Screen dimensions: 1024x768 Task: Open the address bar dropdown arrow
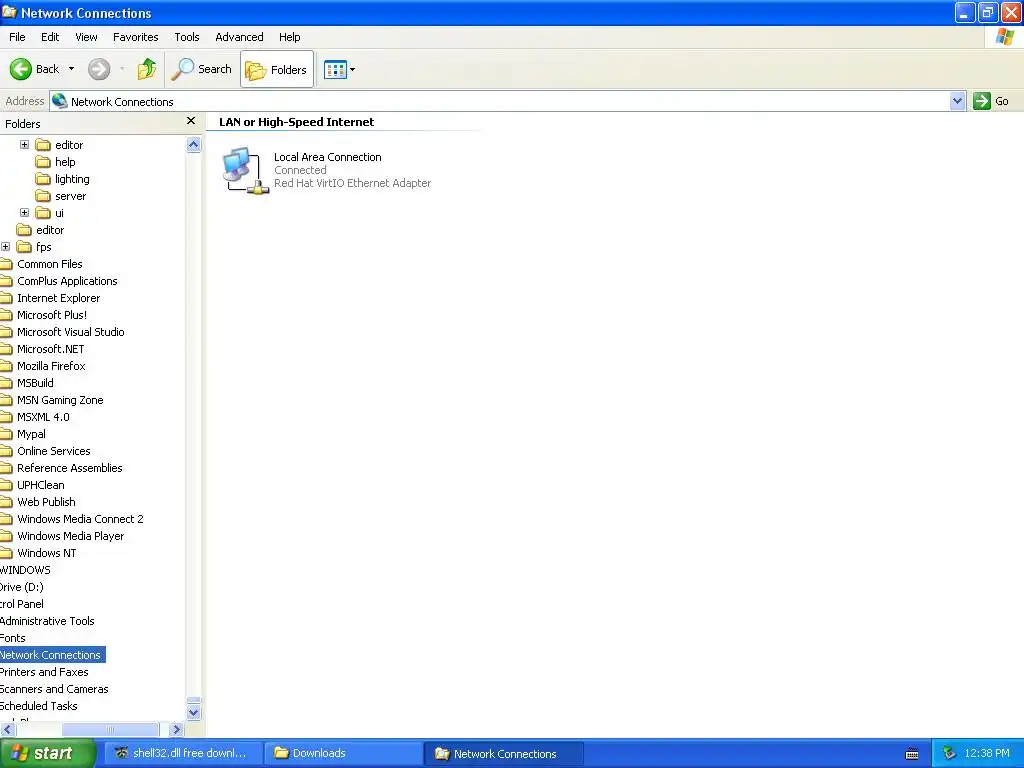click(957, 101)
